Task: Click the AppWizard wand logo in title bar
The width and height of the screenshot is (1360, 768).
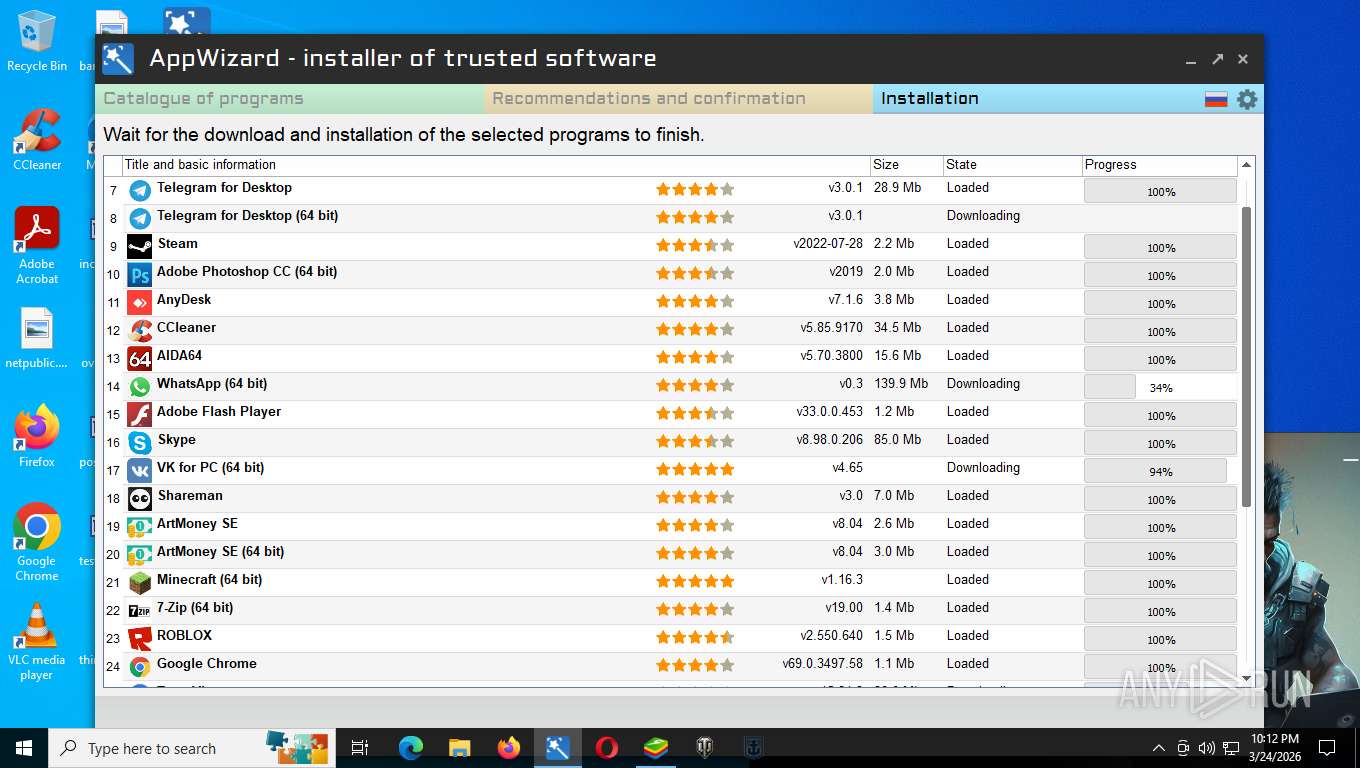Action: tap(118, 59)
